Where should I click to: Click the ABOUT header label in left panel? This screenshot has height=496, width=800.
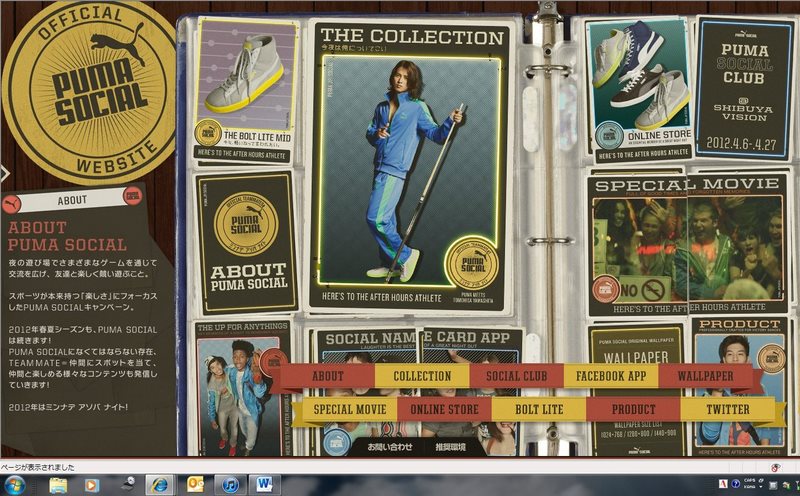[x=72, y=200]
